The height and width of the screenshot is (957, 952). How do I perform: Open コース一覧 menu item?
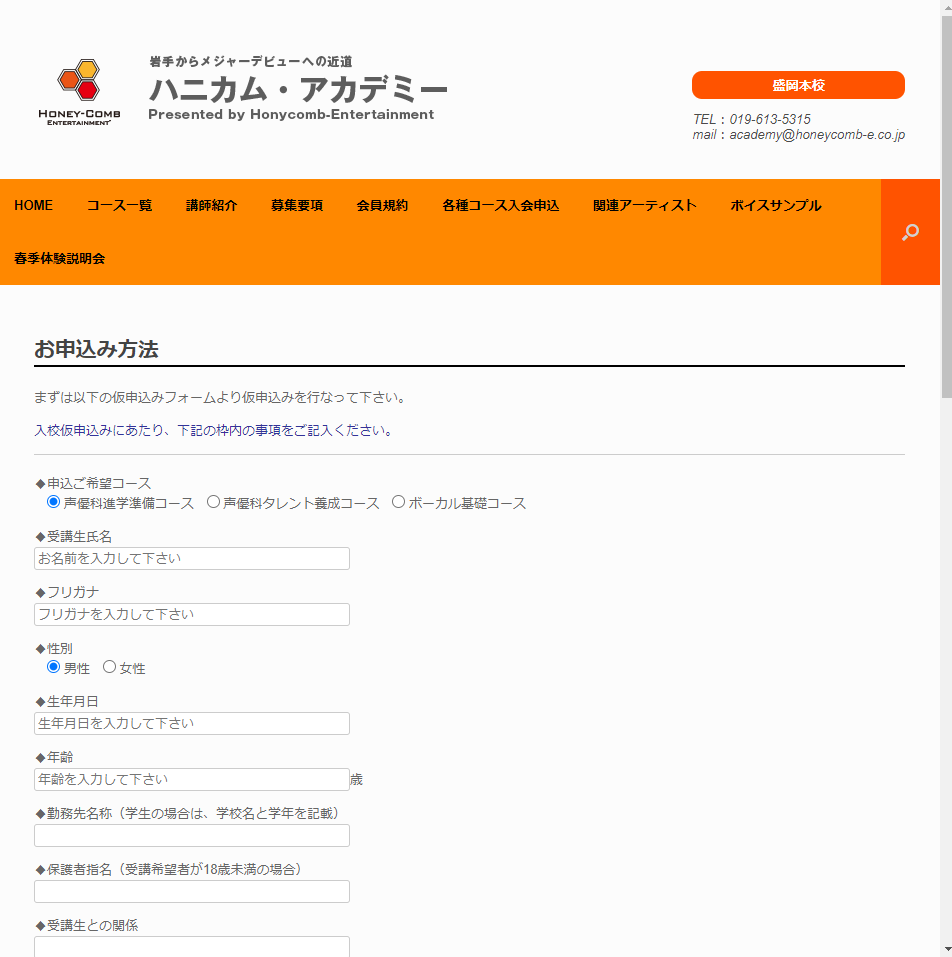(120, 206)
